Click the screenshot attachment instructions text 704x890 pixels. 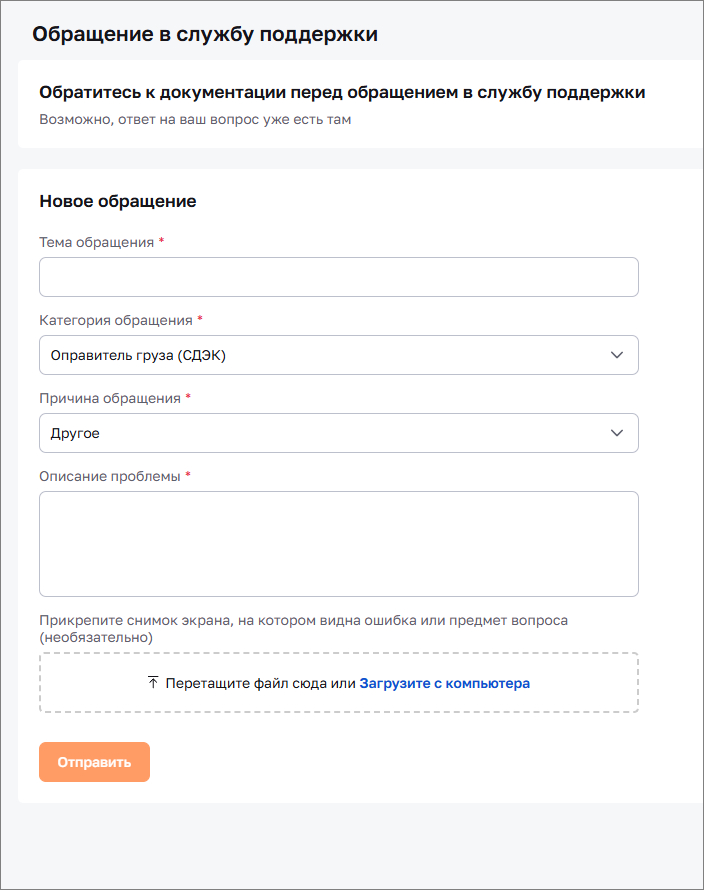pyautogui.click(x=303, y=627)
